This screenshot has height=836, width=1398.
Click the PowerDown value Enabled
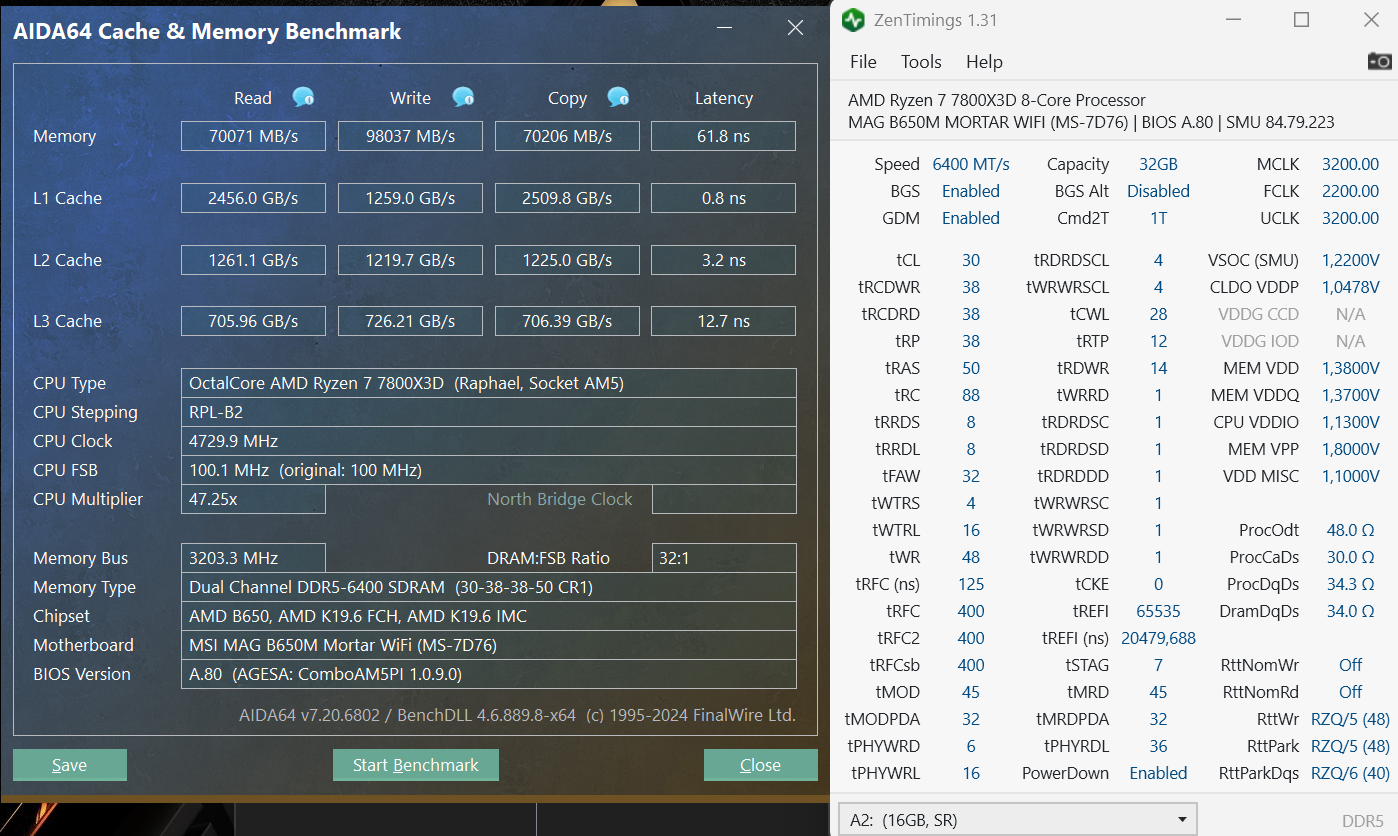click(x=1158, y=773)
